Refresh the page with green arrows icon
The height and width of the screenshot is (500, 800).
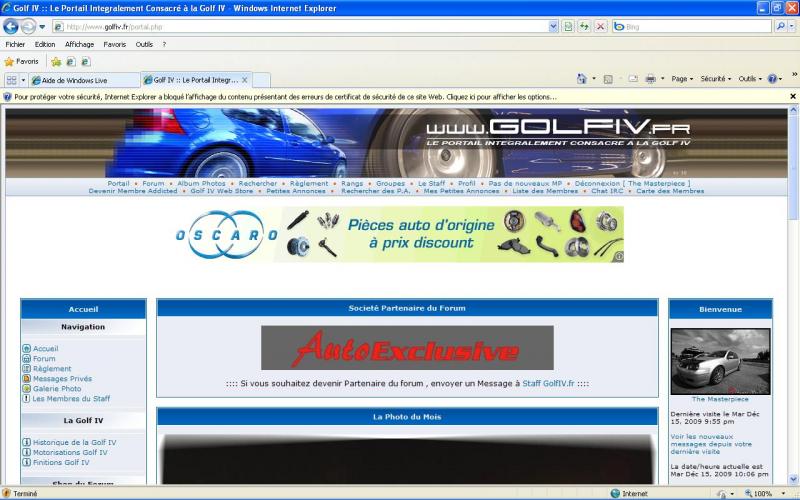tap(584, 27)
